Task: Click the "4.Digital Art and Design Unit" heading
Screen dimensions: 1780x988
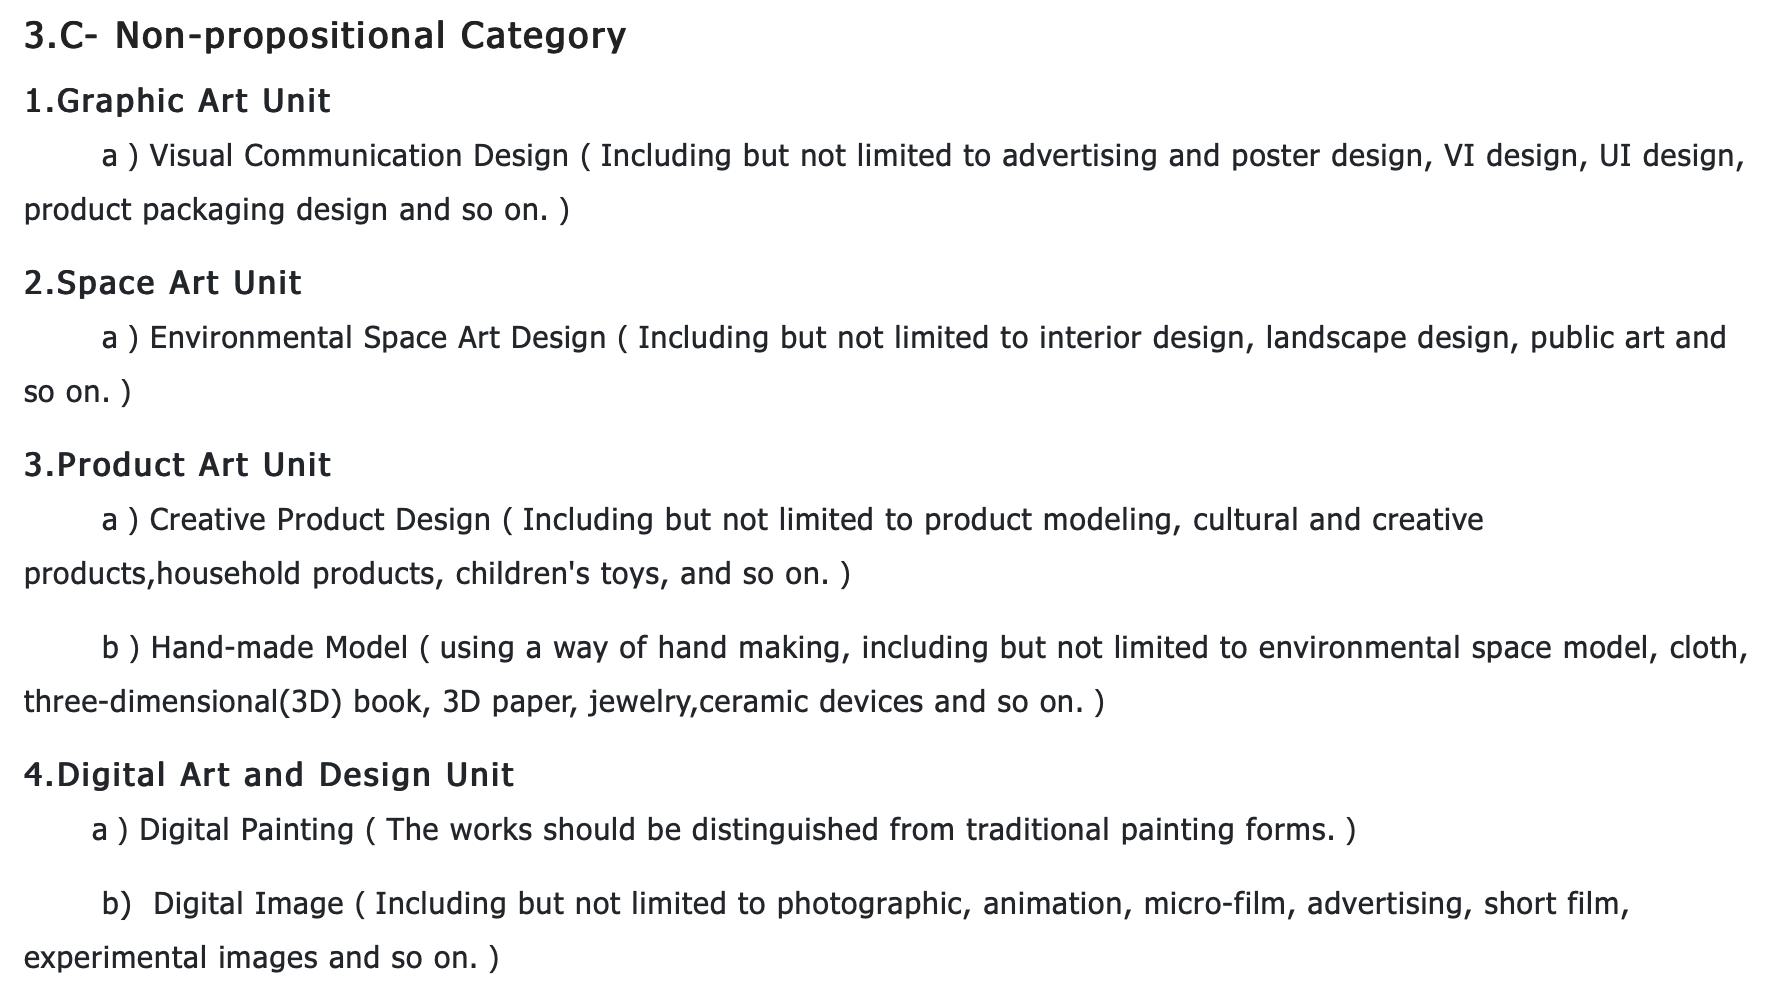Action: point(269,775)
